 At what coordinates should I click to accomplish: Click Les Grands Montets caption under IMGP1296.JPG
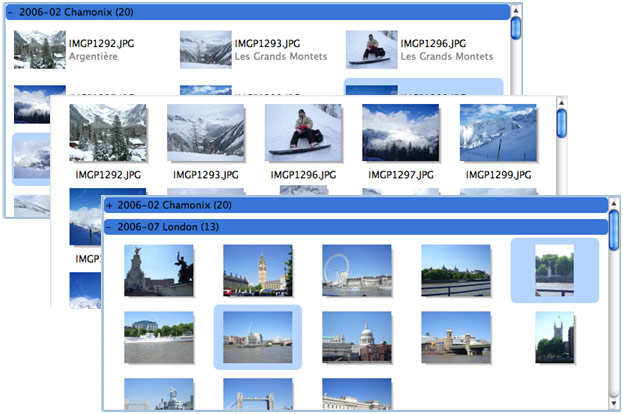click(447, 56)
